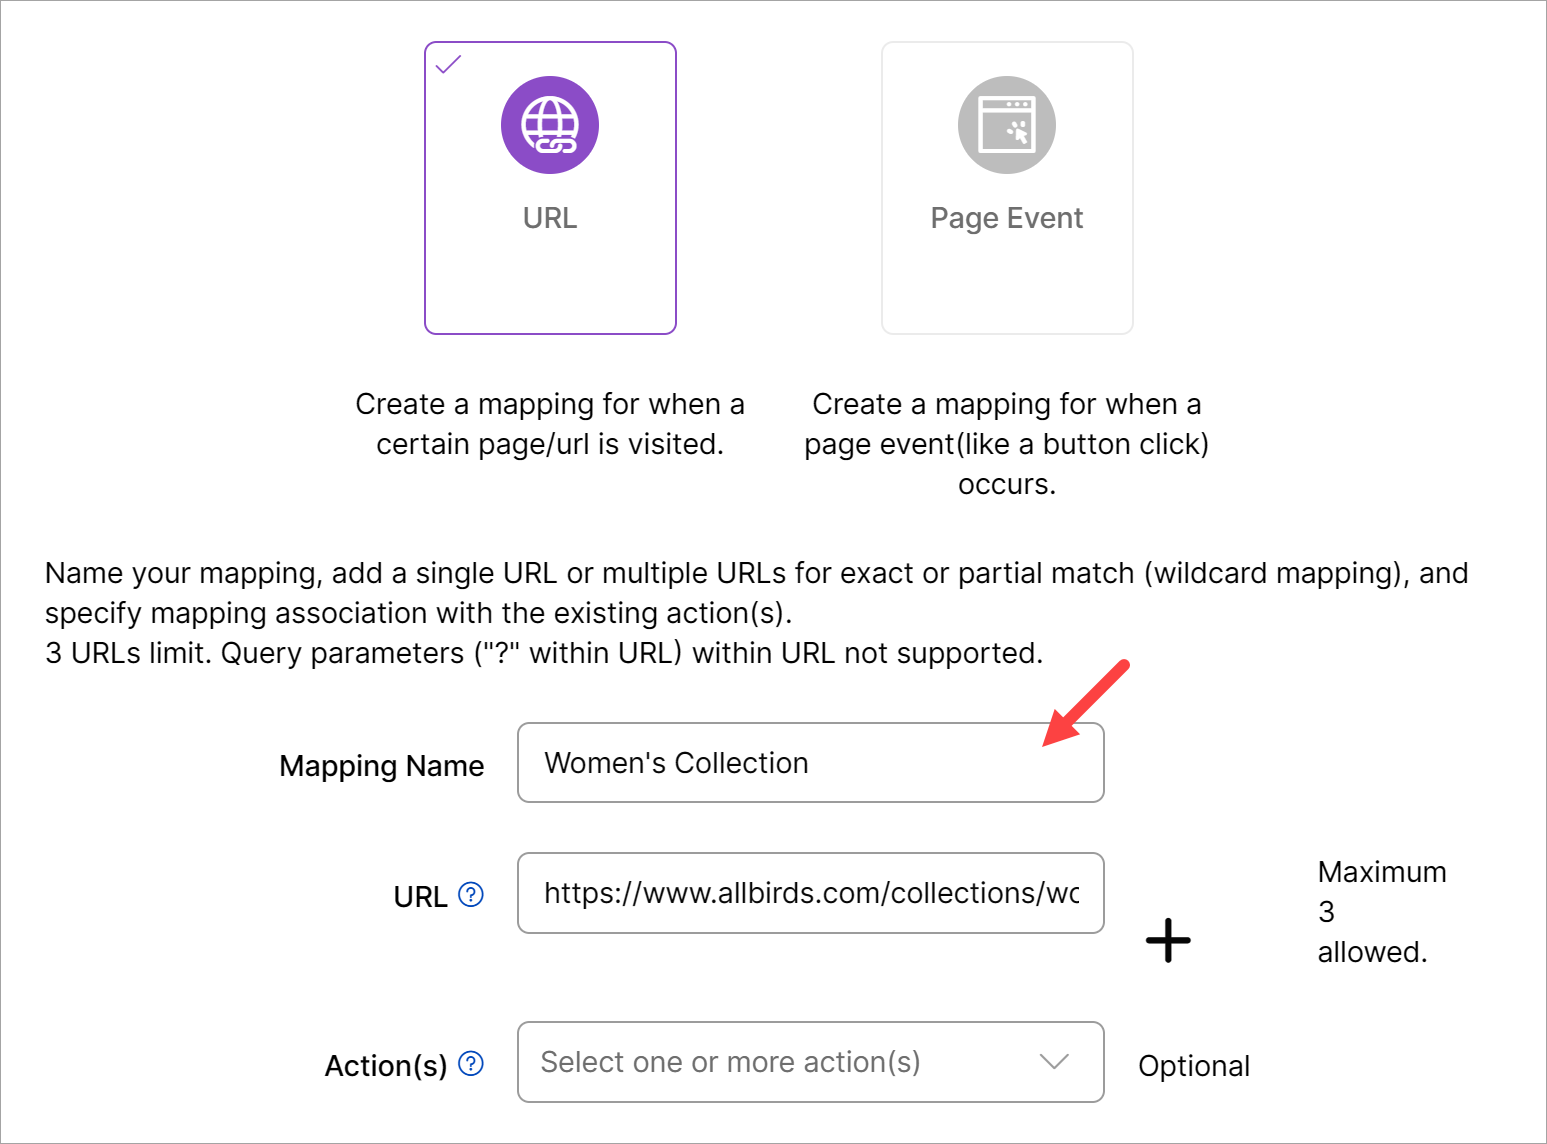Viewport: 1547px width, 1144px height.
Task: Click the "Optional" text beside Action(s) dropdown
Action: coord(1194,1066)
